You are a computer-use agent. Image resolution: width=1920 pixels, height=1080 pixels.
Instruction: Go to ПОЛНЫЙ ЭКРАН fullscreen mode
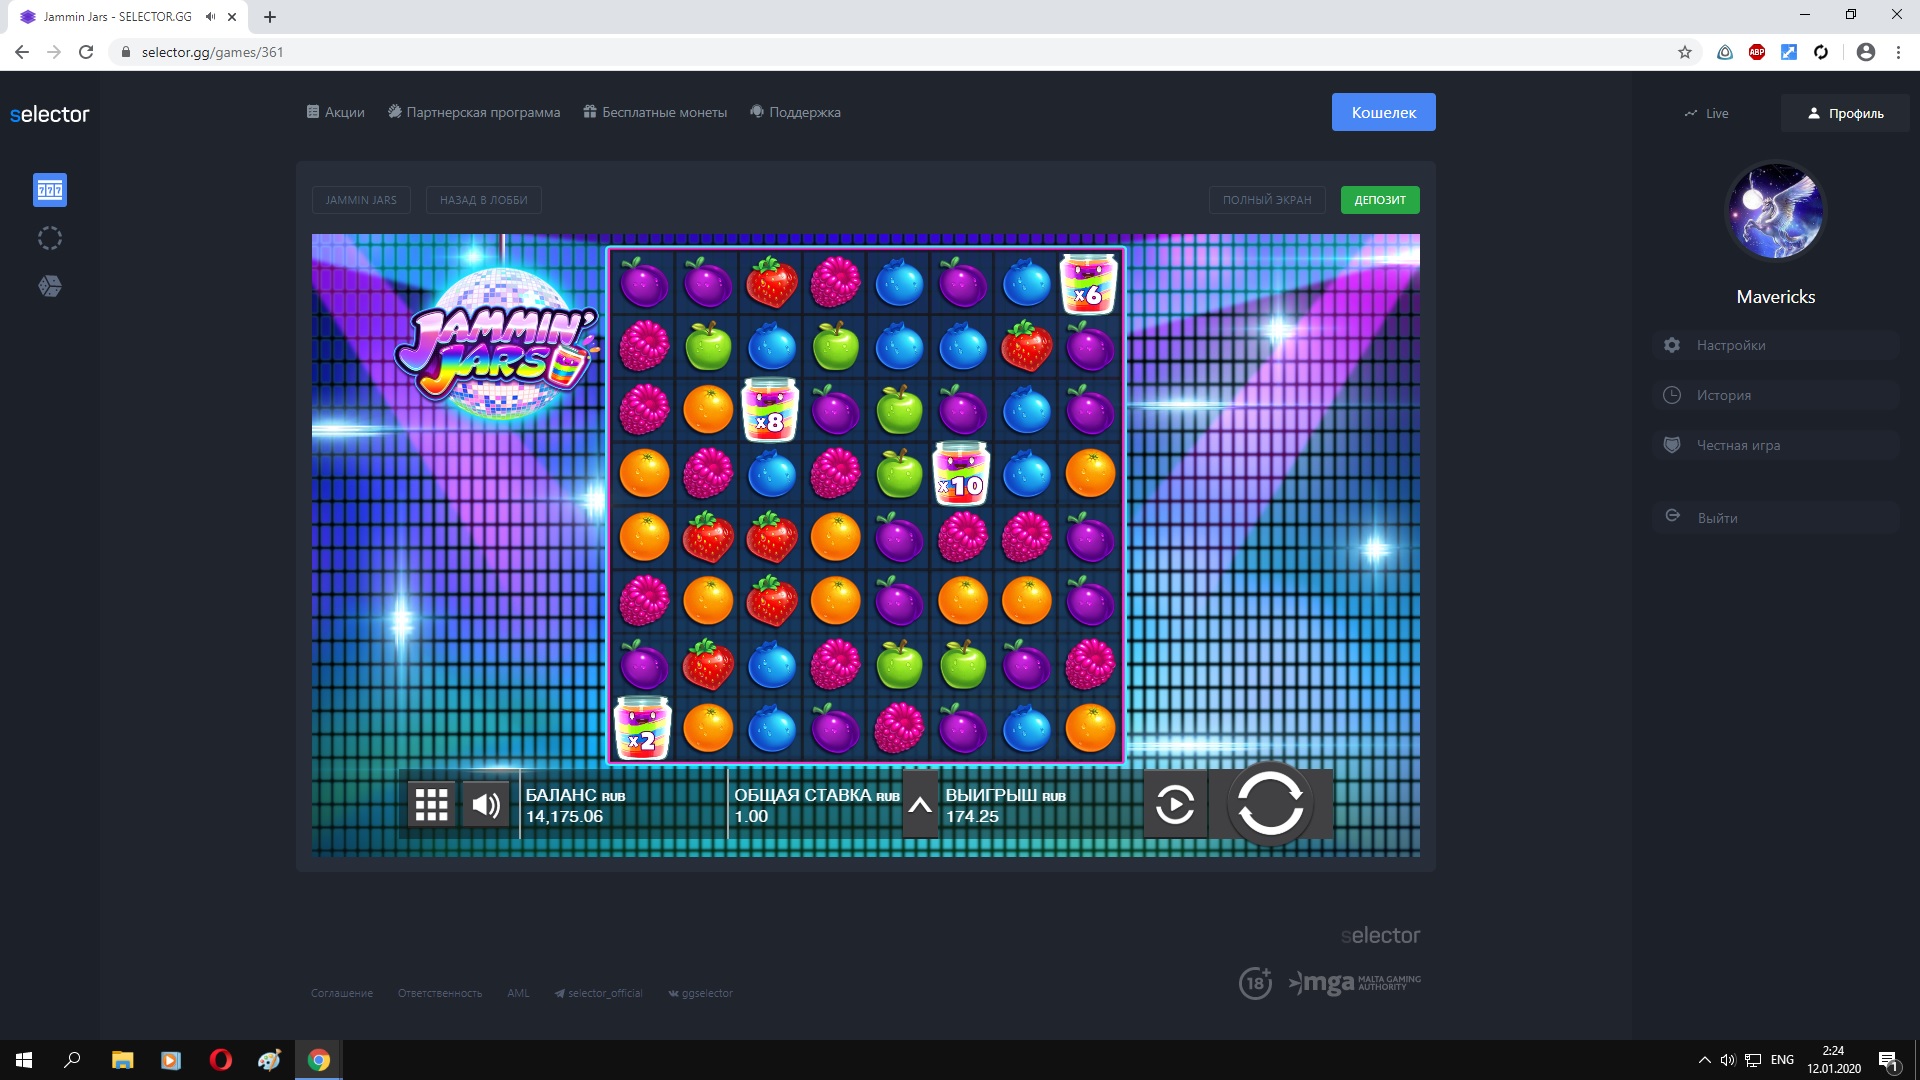point(1266,200)
